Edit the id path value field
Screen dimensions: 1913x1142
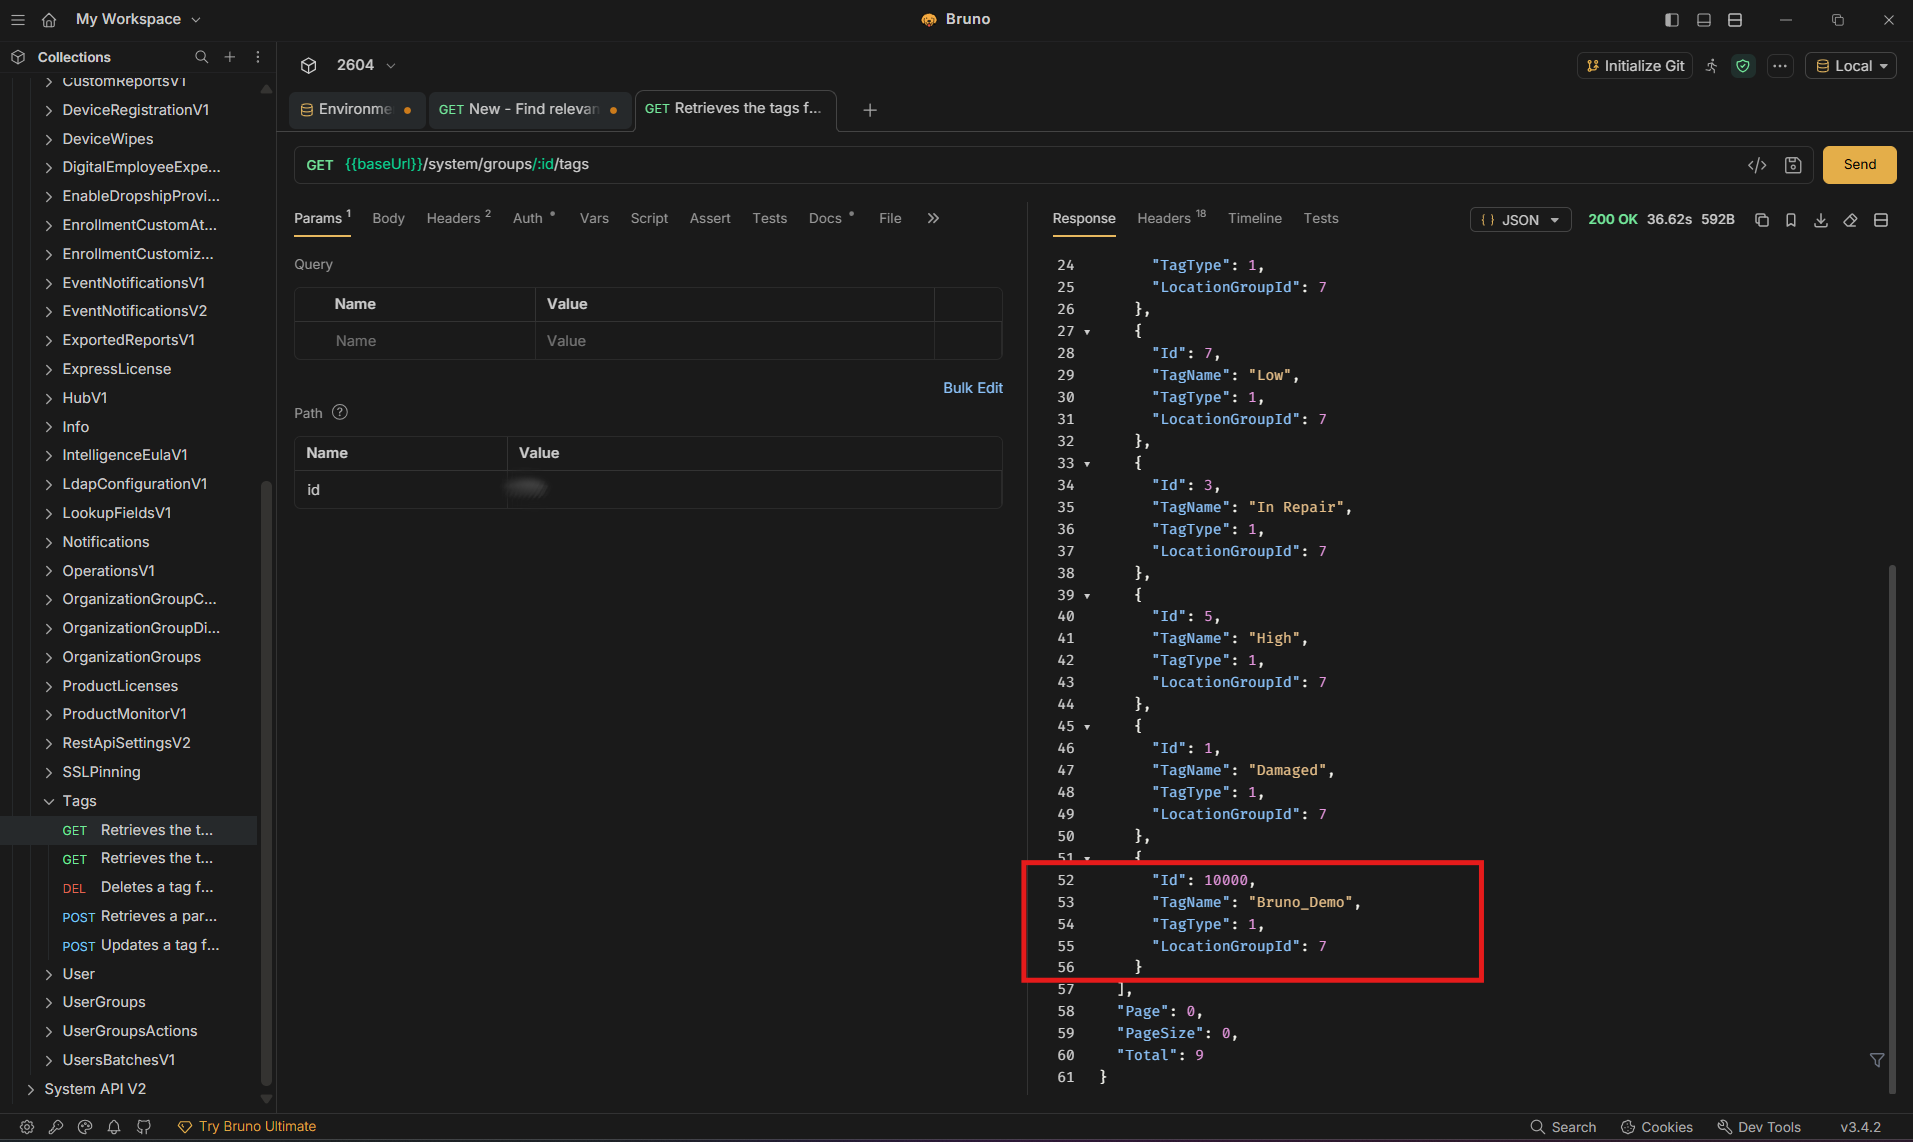pyautogui.click(x=754, y=490)
